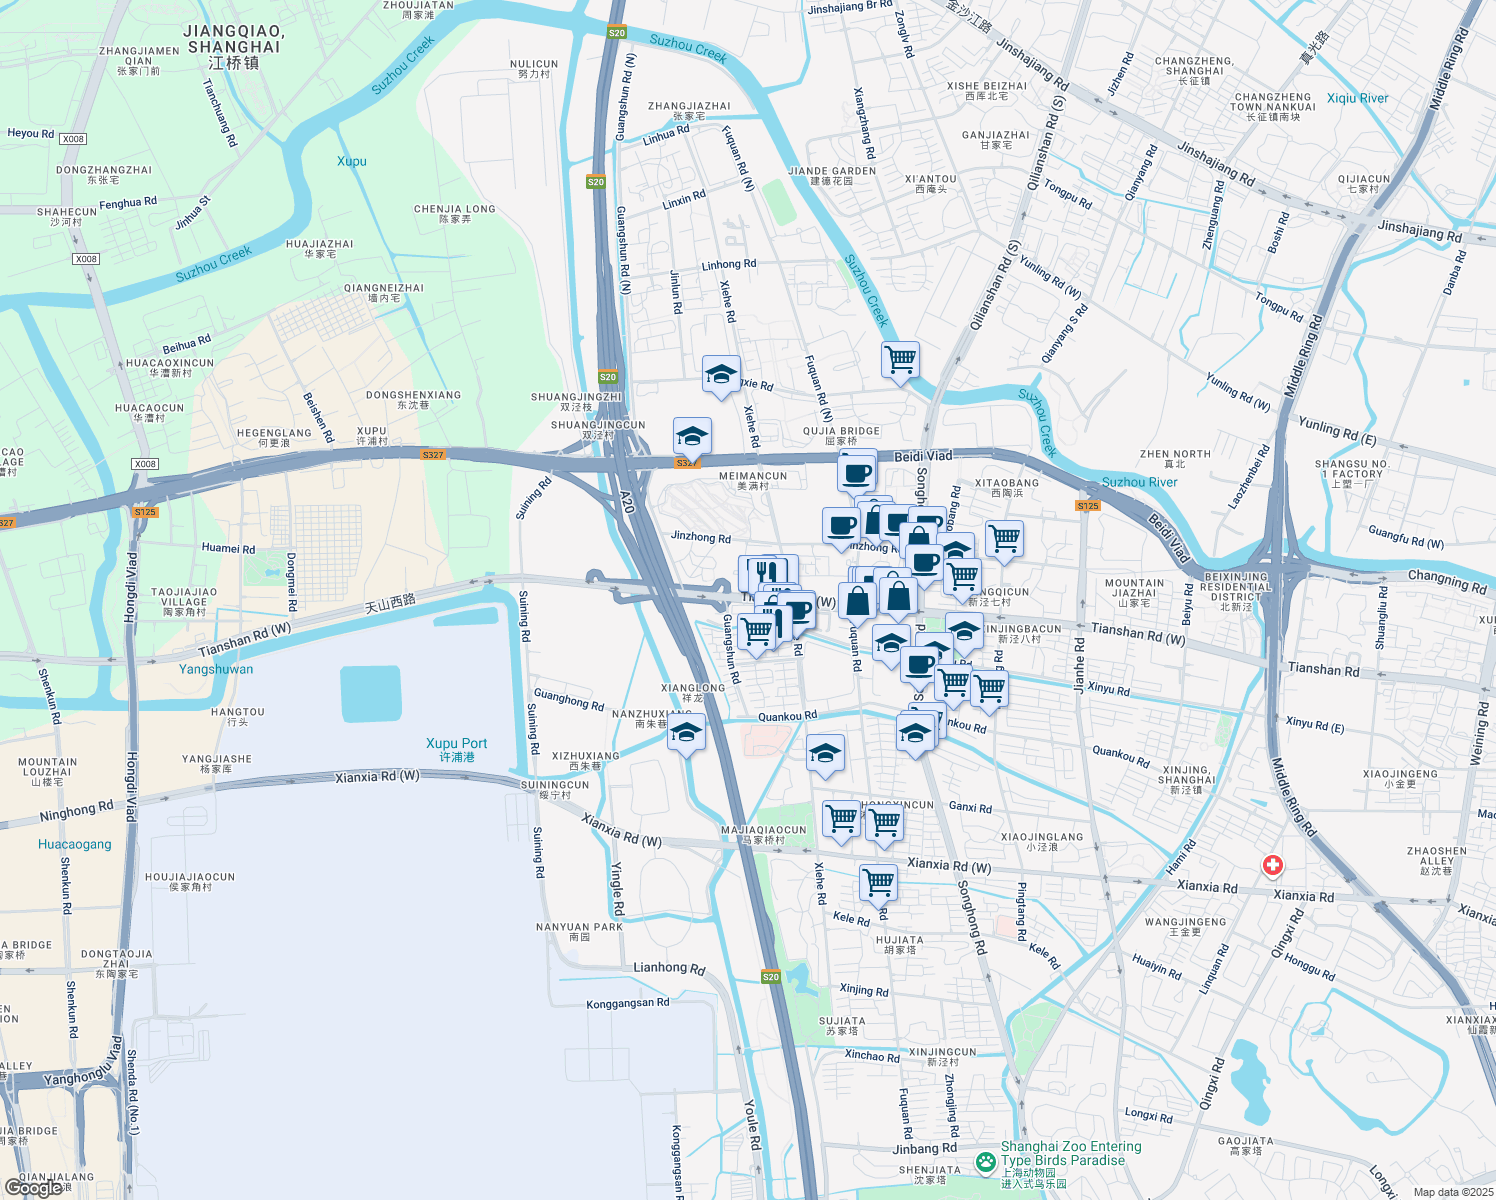The width and height of the screenshot is (1496, 1200).
Task: Click the shopping cart icon near the S125 marker
Action: coord(1003,538)
